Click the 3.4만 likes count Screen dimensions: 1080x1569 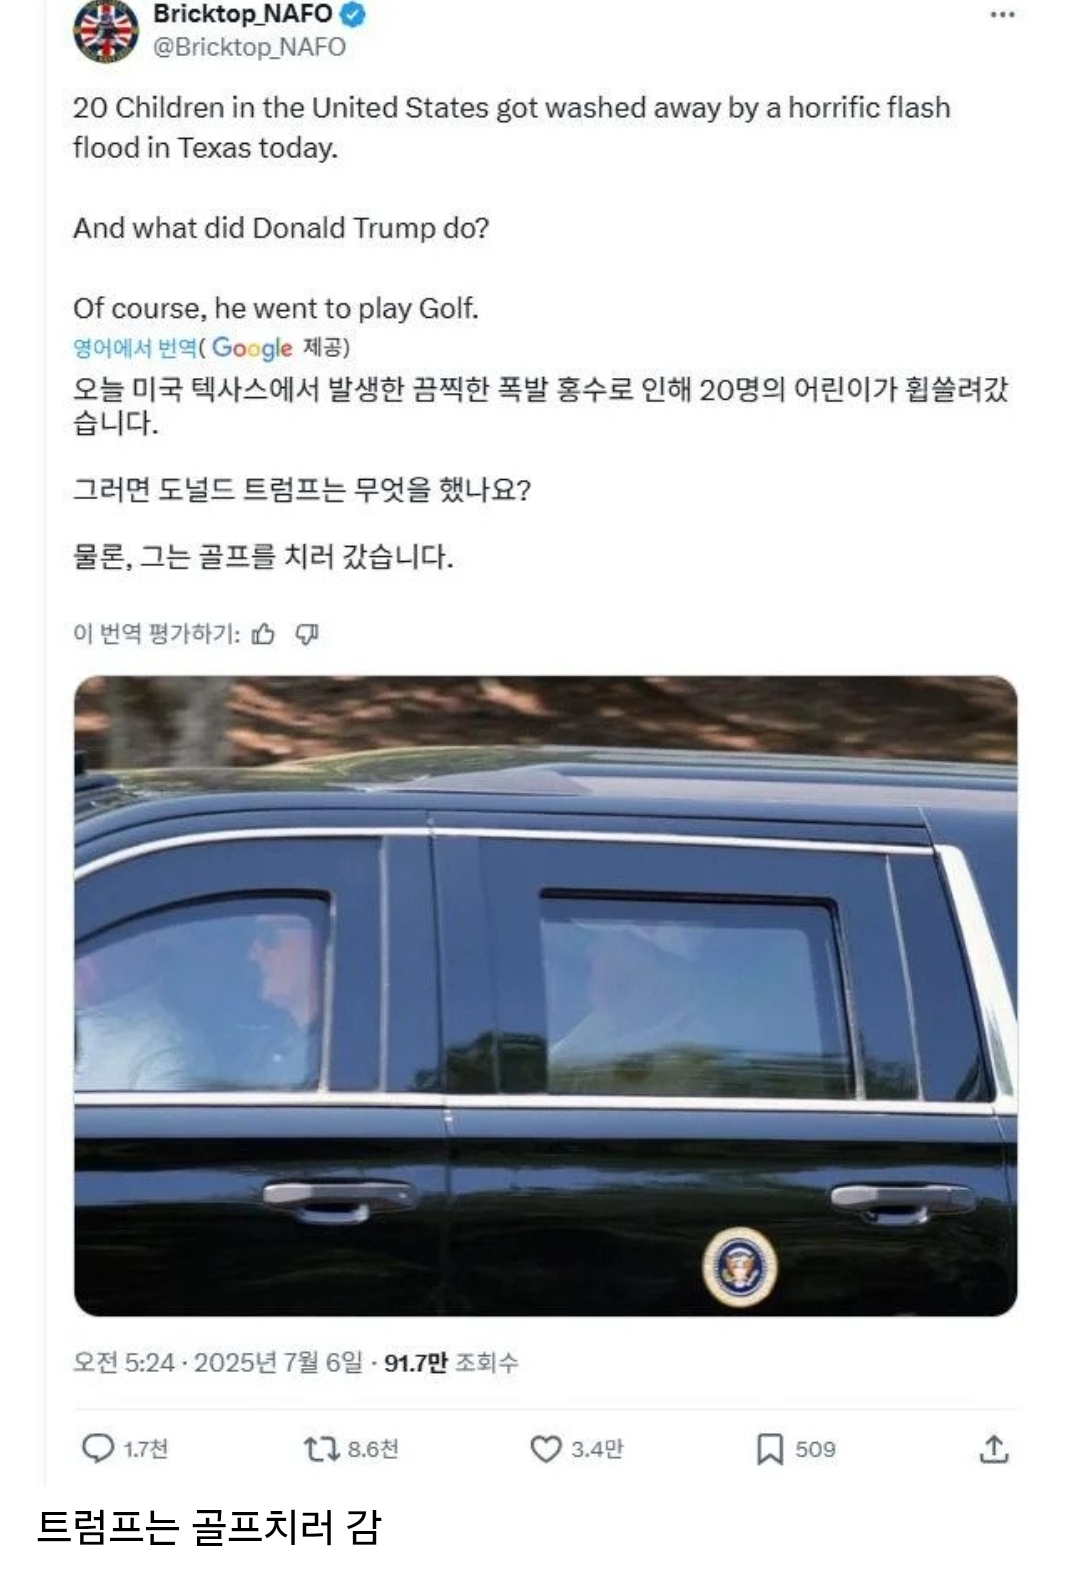[x=597, y=1449]
